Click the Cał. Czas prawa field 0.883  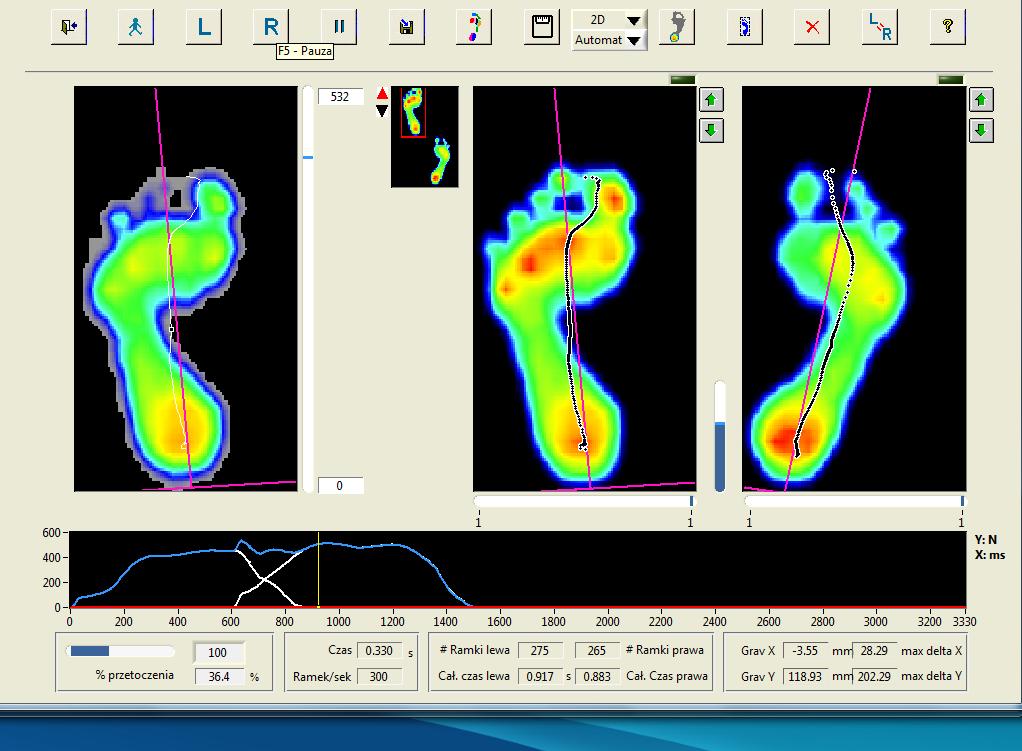click(x=596, y=677)
